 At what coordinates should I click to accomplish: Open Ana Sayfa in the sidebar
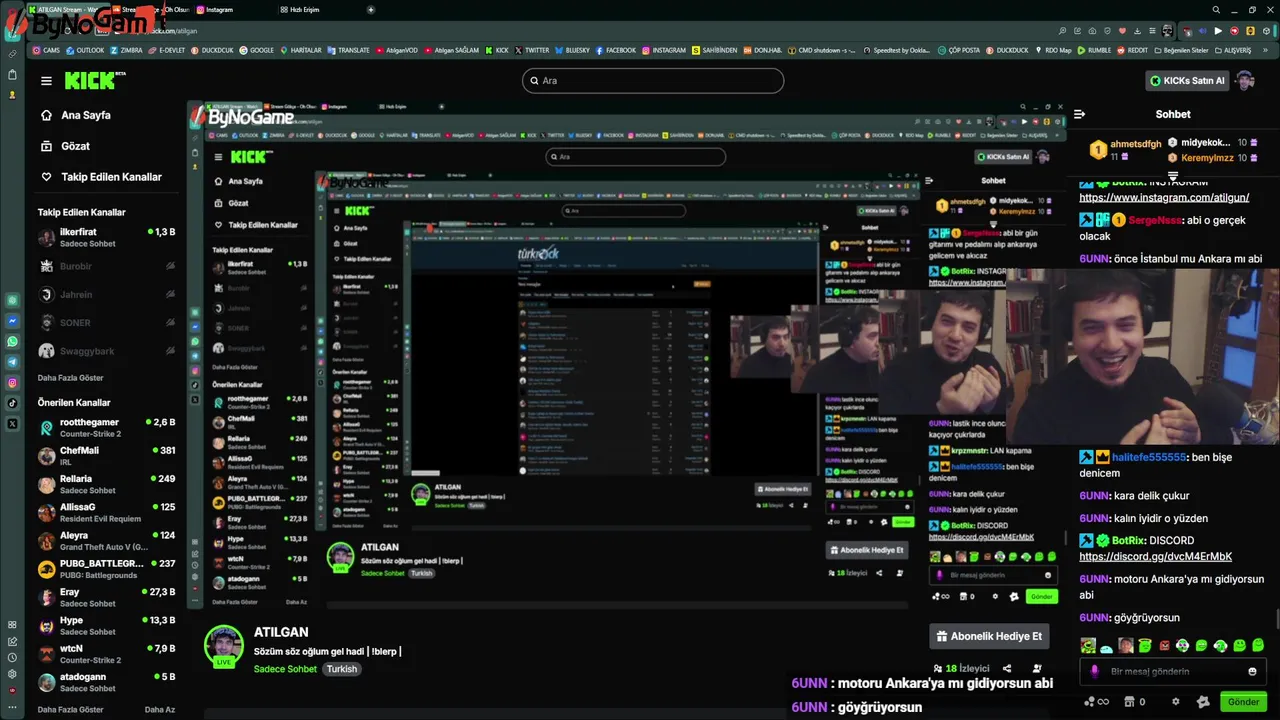(x=75, y=115)
